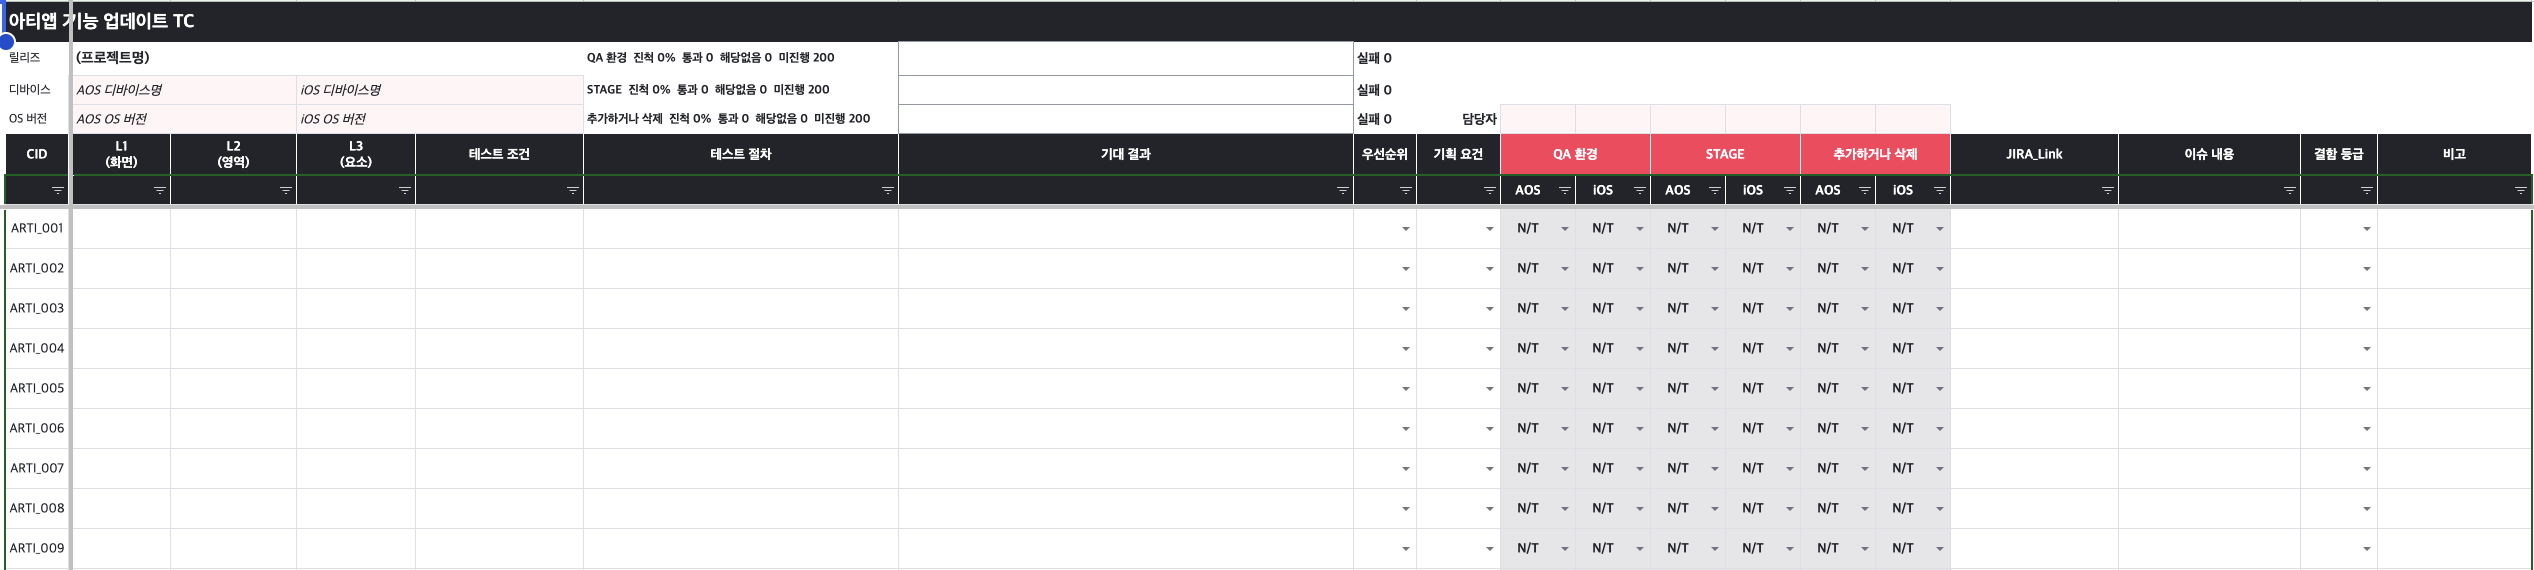
Task: Expand the 우선순위 dropdown for ARTI_009
Action: click(1406, 549)
